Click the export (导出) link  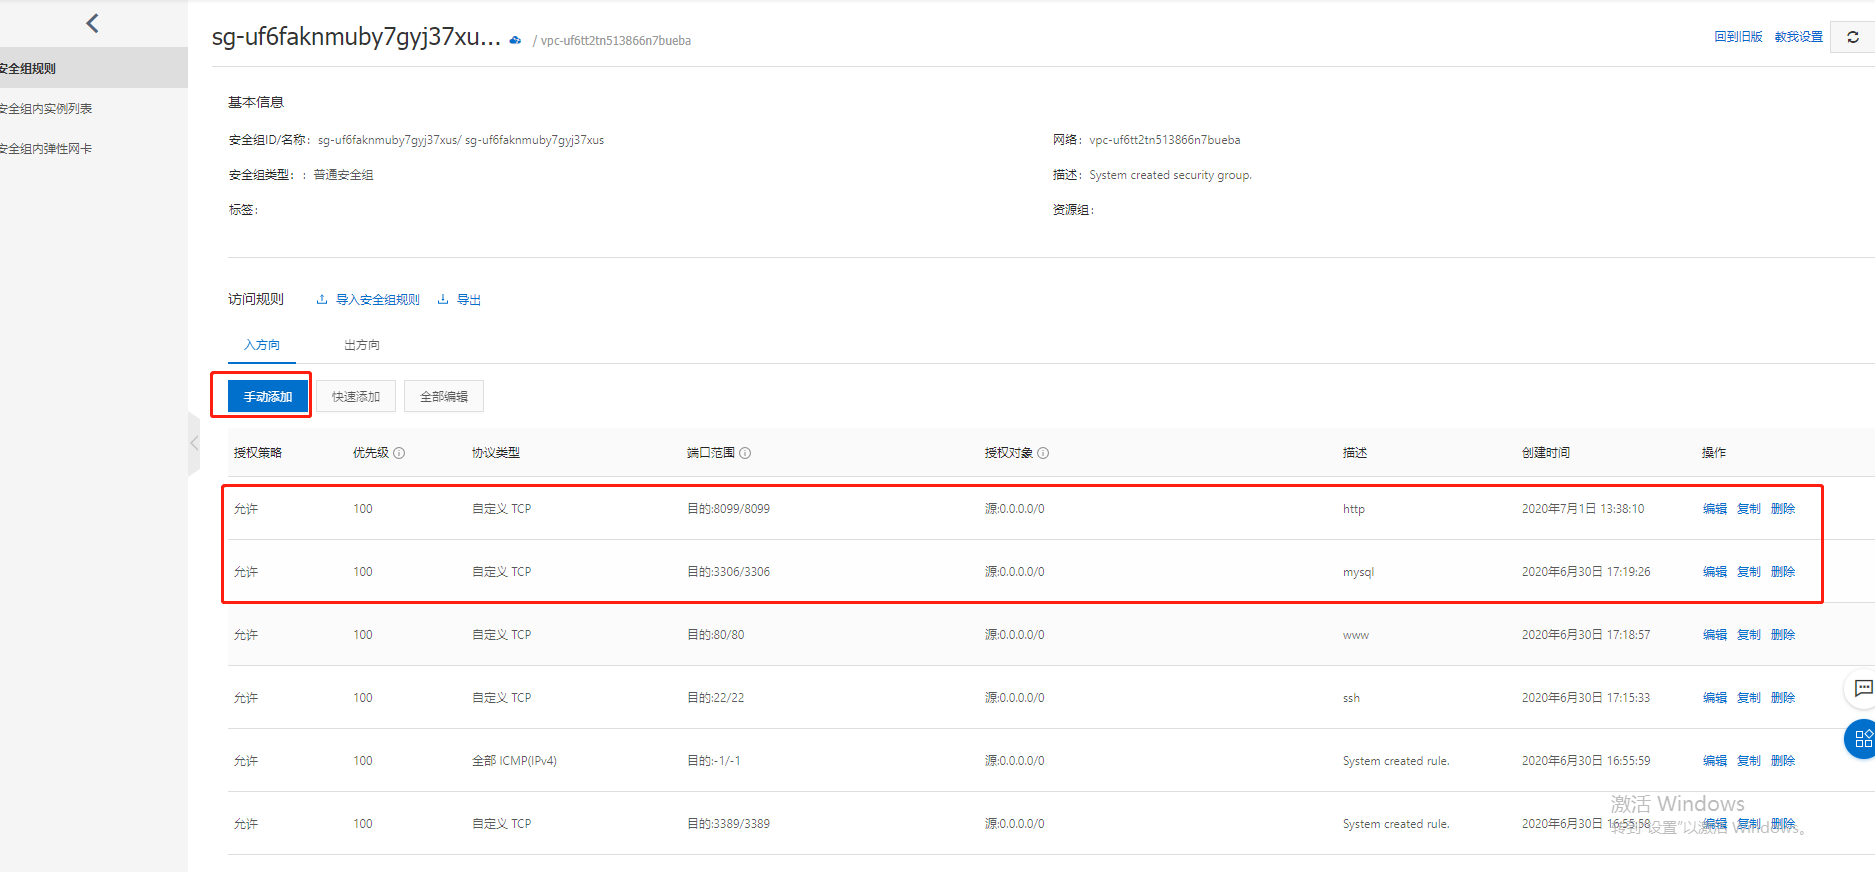point(460,300)
